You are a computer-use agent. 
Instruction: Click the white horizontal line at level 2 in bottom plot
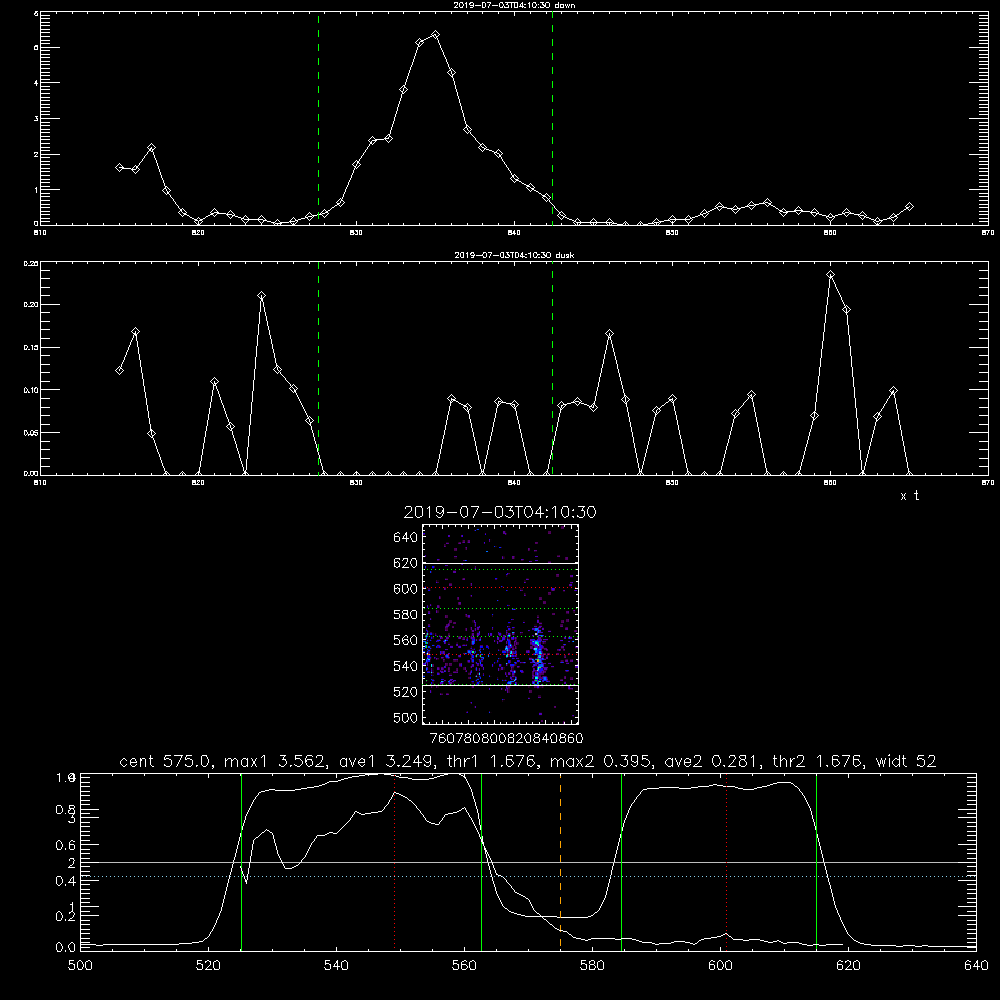pos(528,863)
